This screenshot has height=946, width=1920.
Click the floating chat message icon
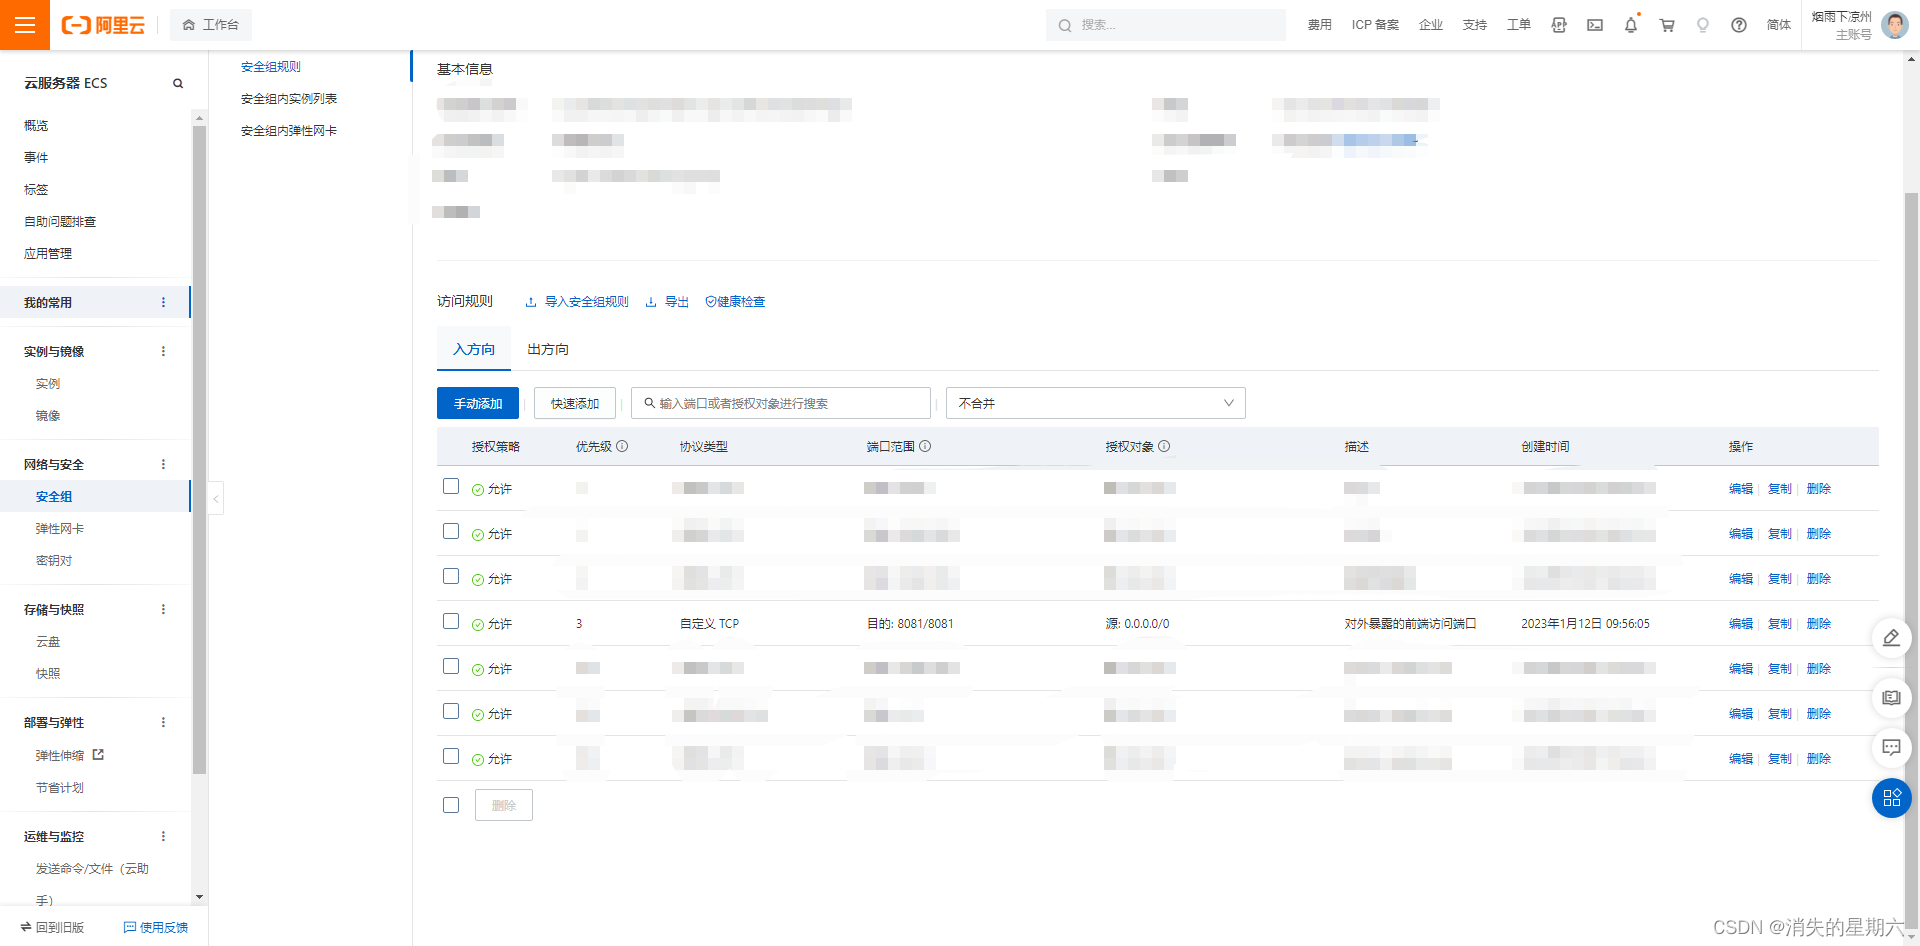[1891, 747]
